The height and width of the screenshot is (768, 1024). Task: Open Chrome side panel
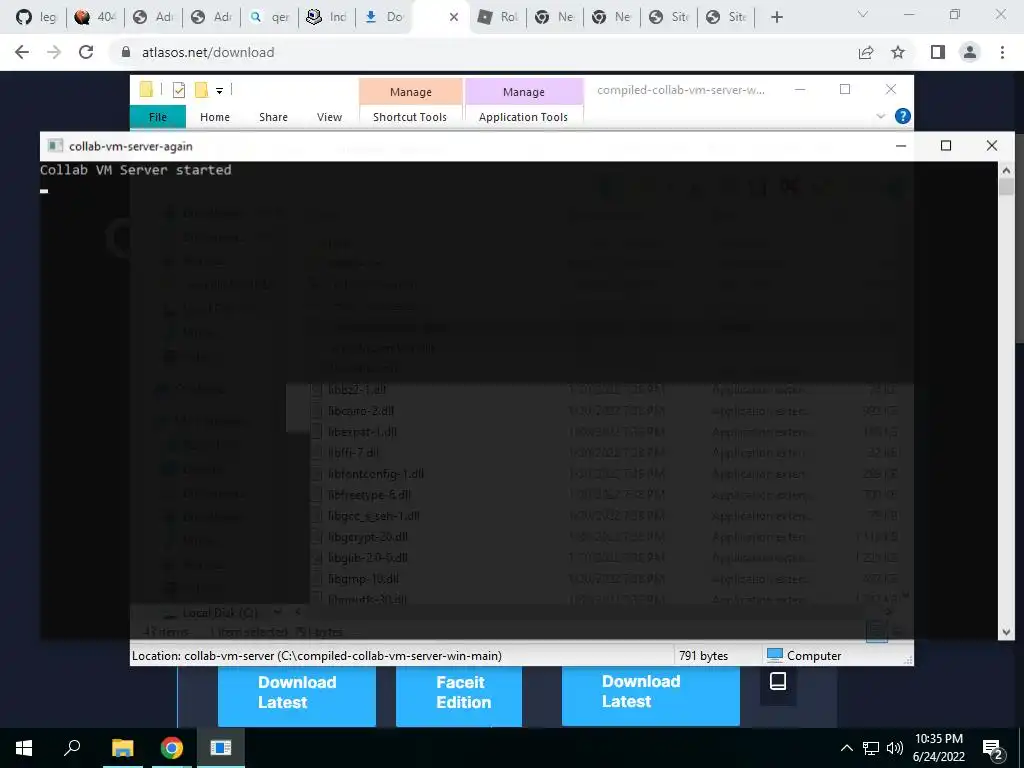[x=938, y=52]
